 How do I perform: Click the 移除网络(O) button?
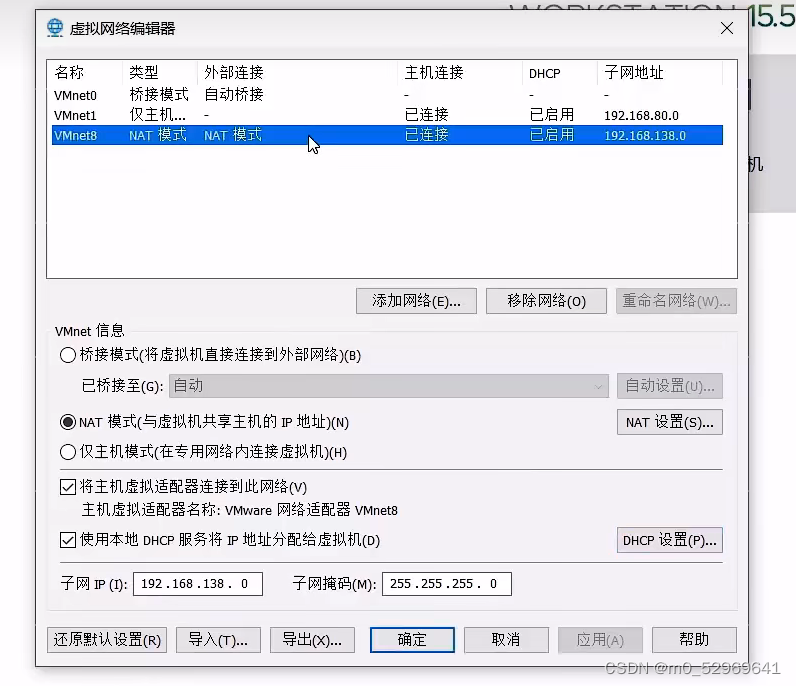(546, 301)
